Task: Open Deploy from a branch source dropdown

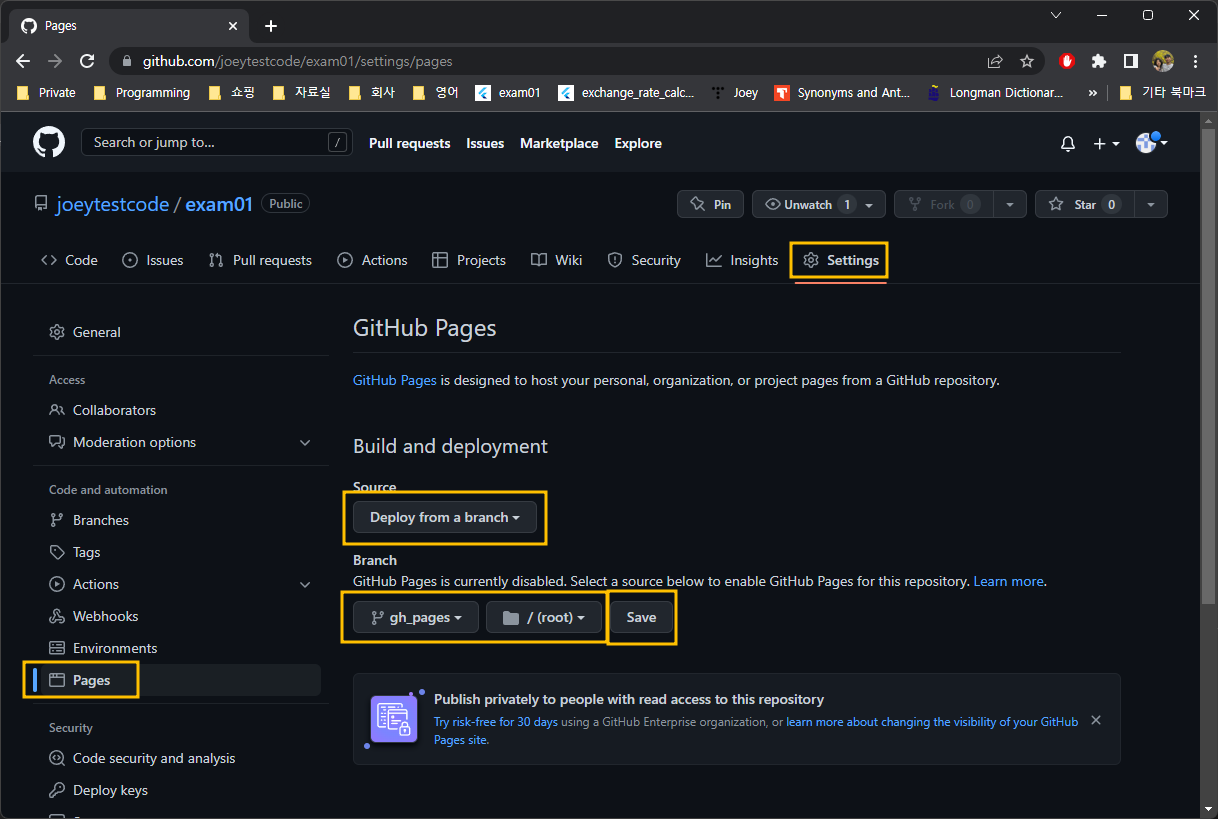Action: coord(445,517)
